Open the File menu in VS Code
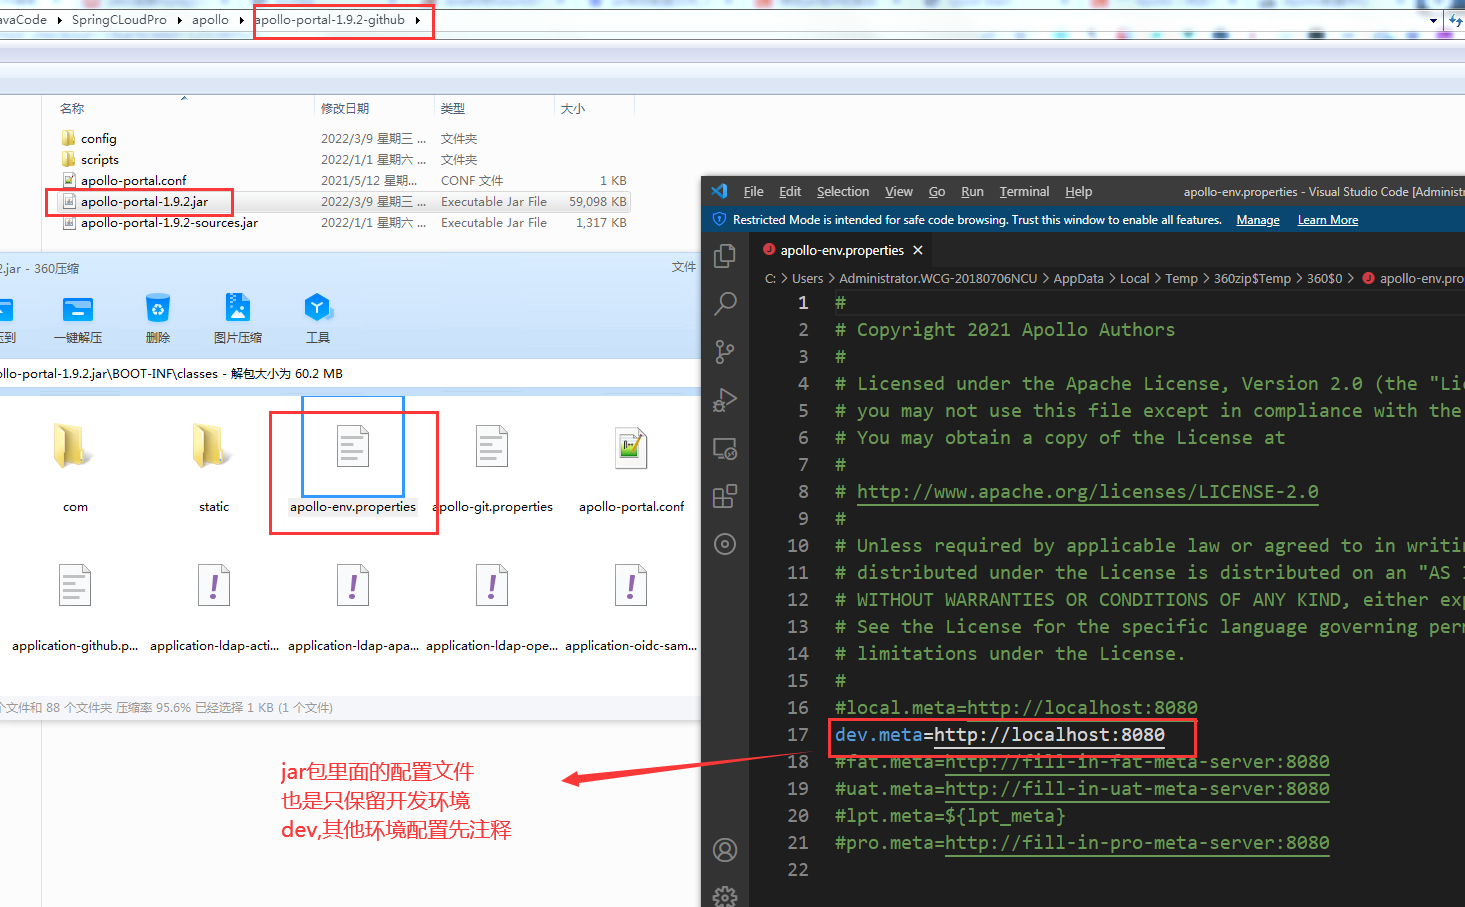This screenshot has width=1465, height=907. pyautogui.click(x=753, y=192)
